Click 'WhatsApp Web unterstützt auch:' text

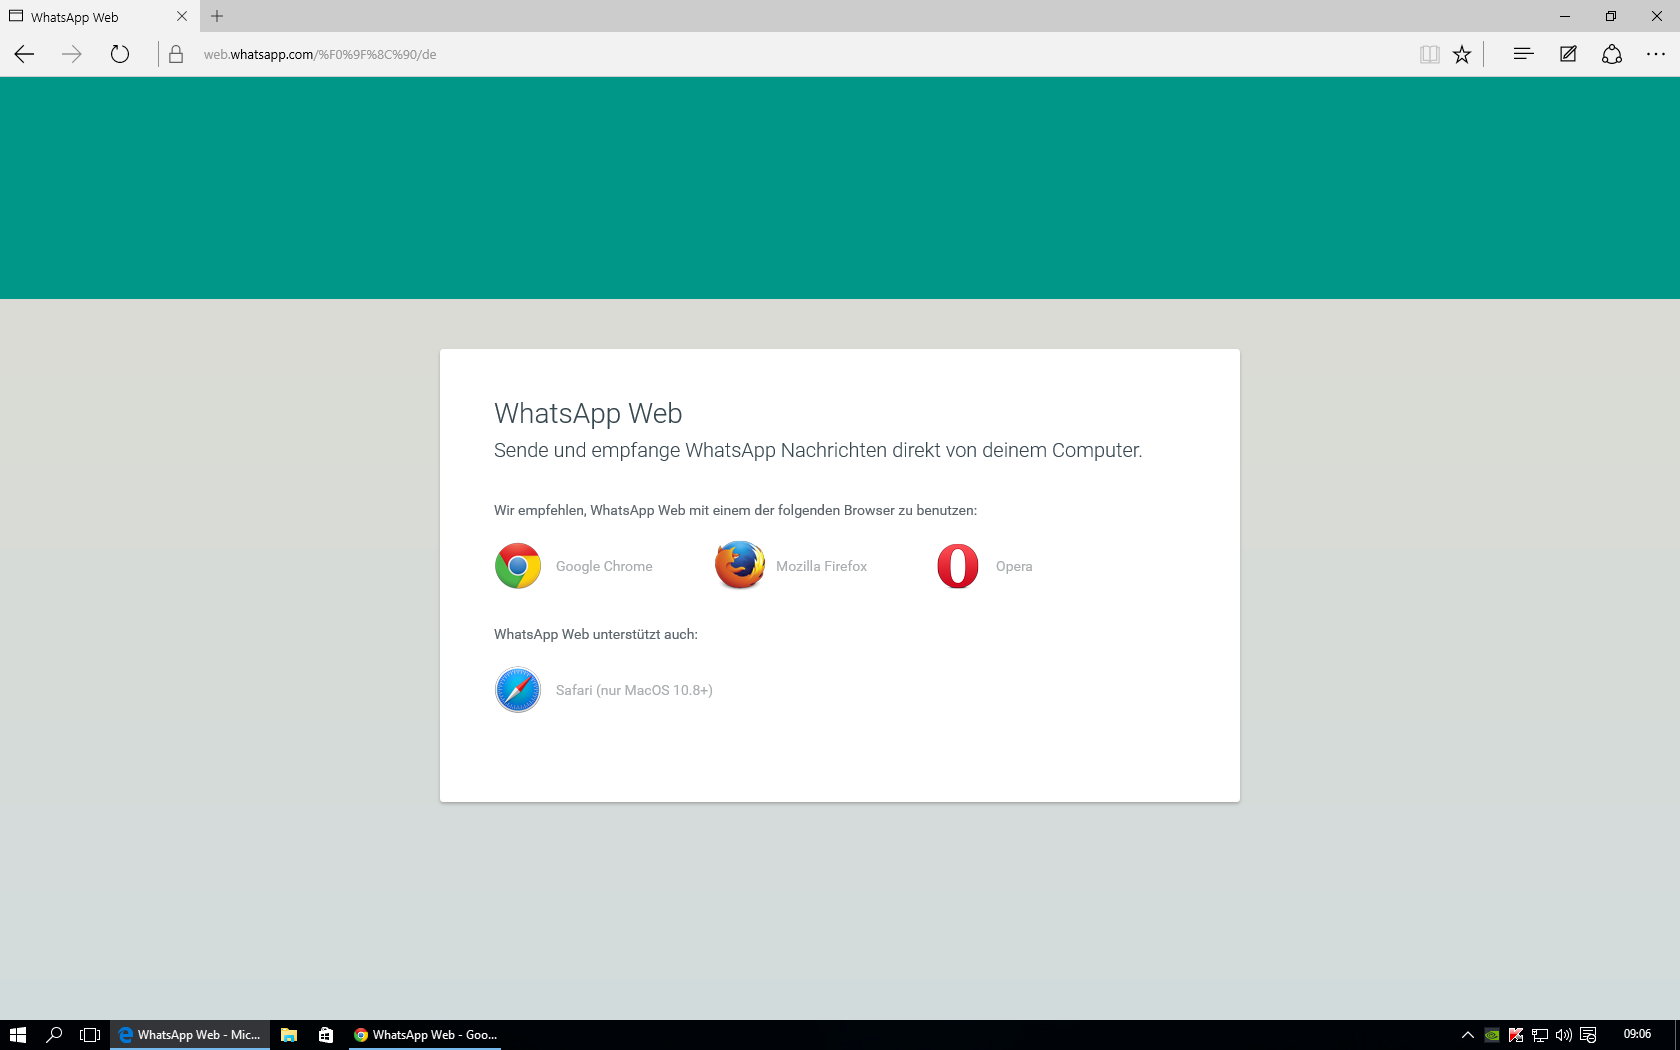pyautogui.click(x=596, y=634)
